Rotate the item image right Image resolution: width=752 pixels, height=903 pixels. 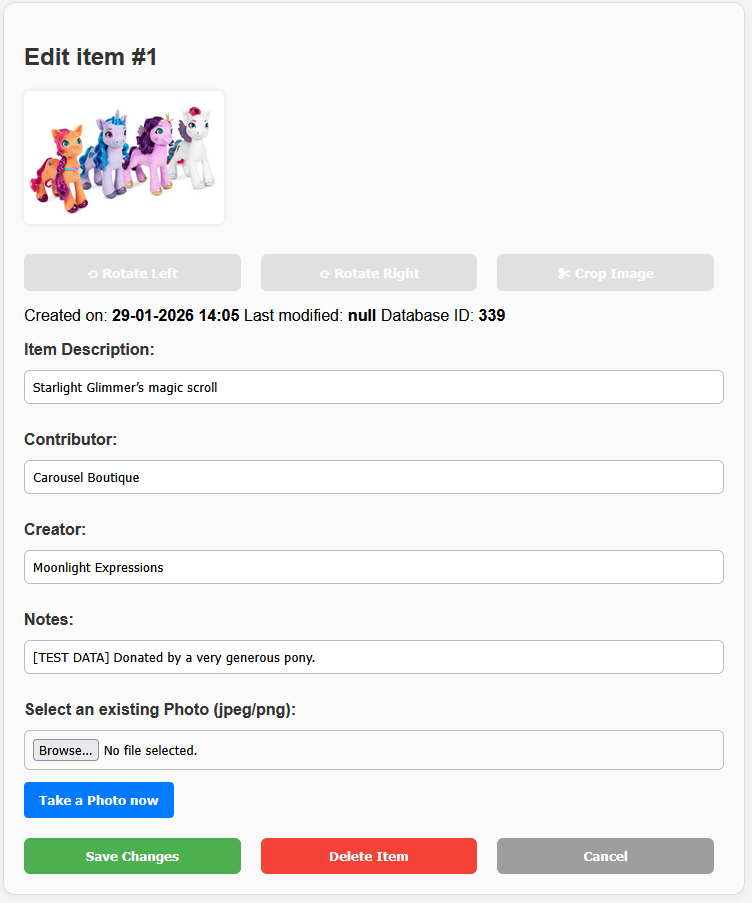tap(368, 273)
